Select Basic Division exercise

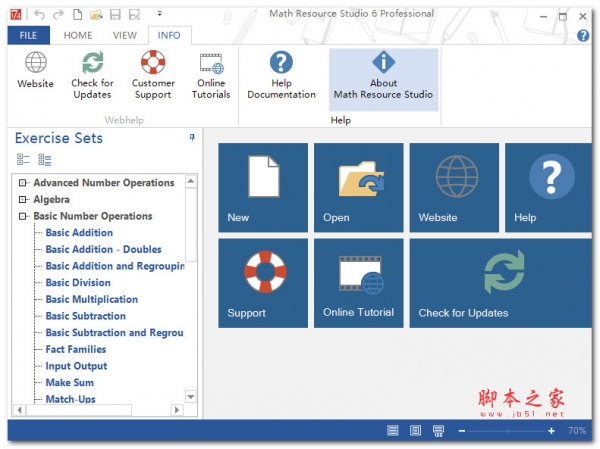(78, 282)
